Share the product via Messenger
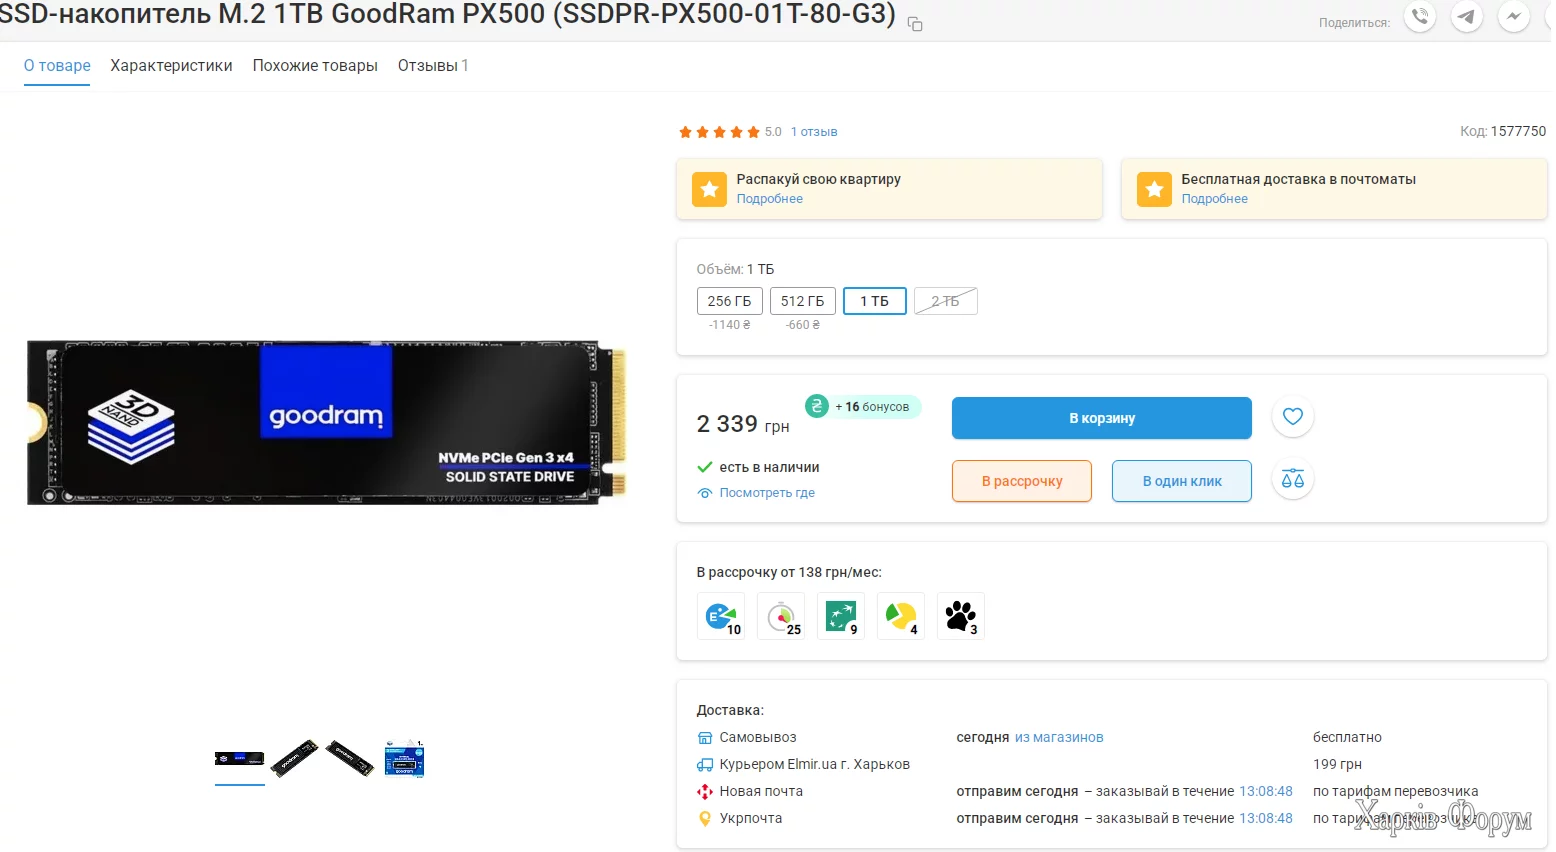This screenshot has width=1556, height=852. click(x=1514, y=16)
